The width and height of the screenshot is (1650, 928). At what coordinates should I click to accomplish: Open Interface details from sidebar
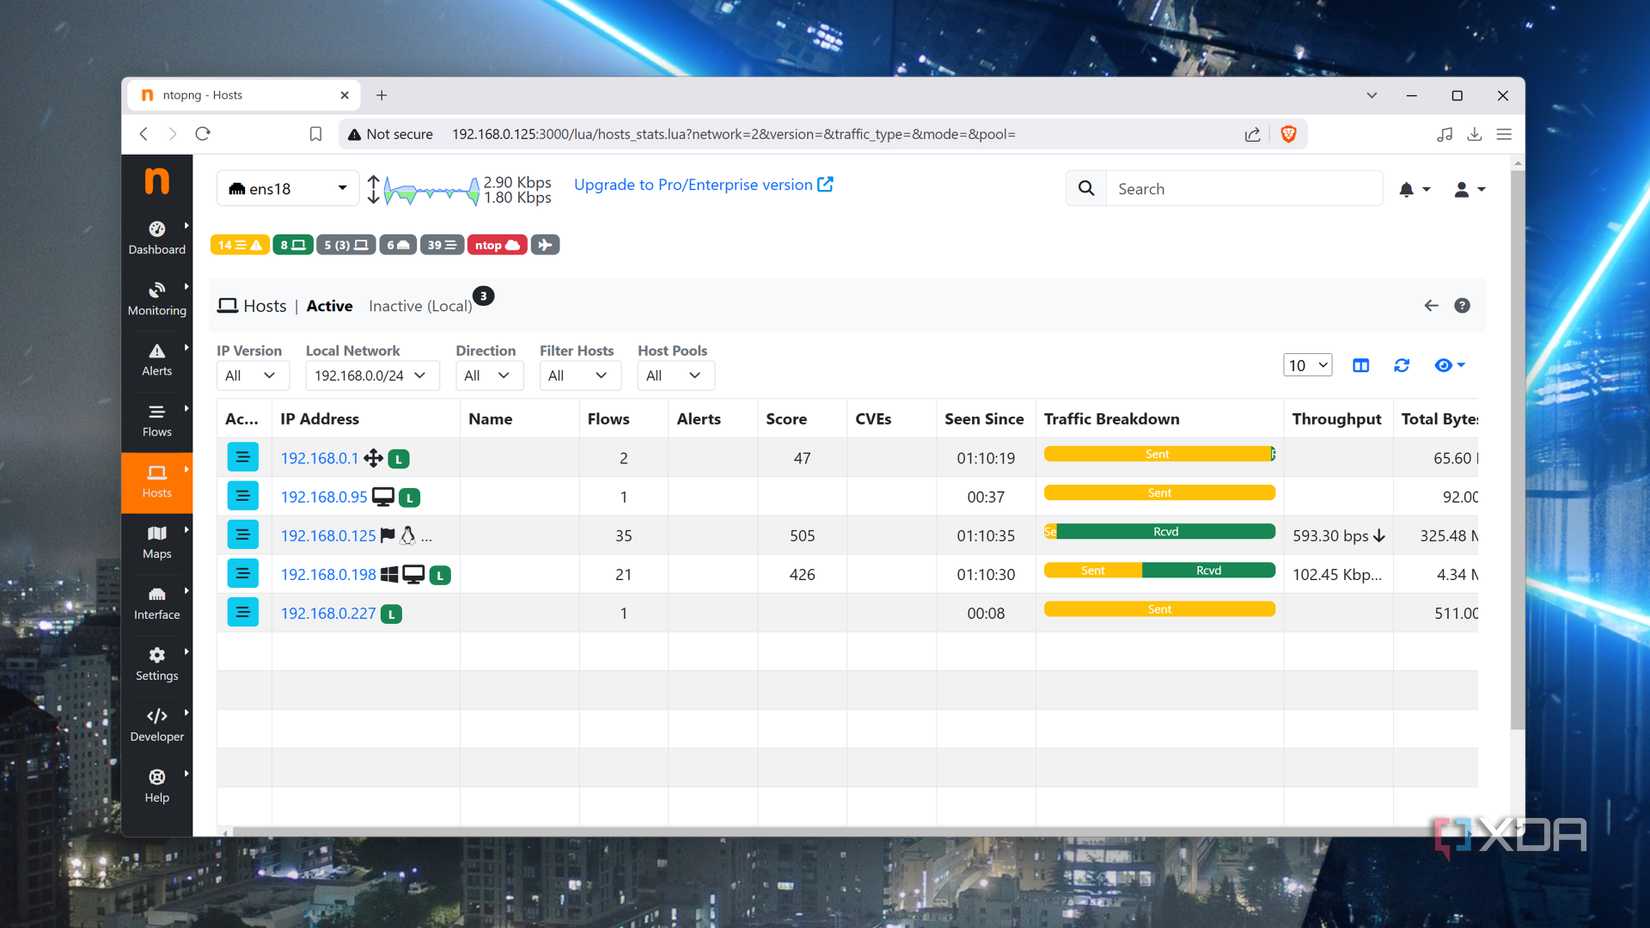[x=157, y=602]
